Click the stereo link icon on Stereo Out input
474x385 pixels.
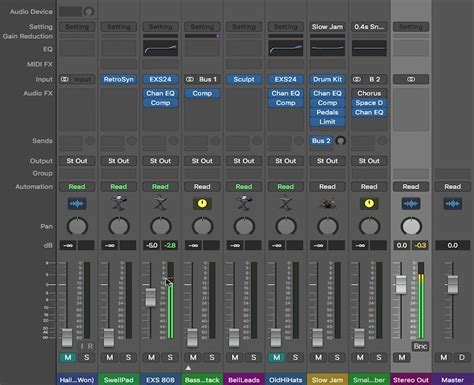411,79
